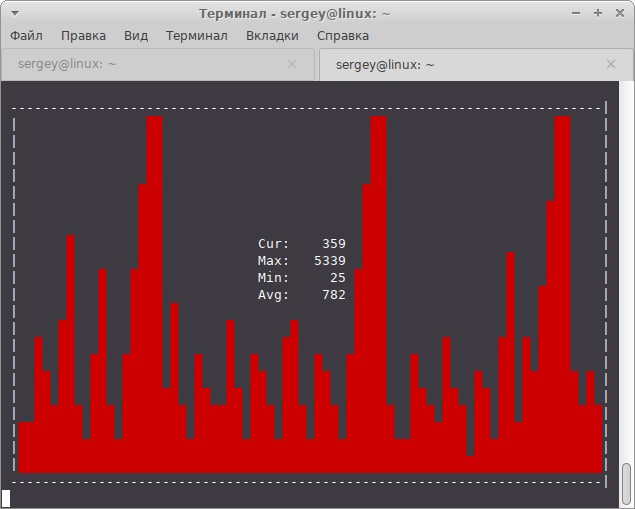
Task: Click the terminal vertical scrollbar handle
Action: (x=626, y=483)
